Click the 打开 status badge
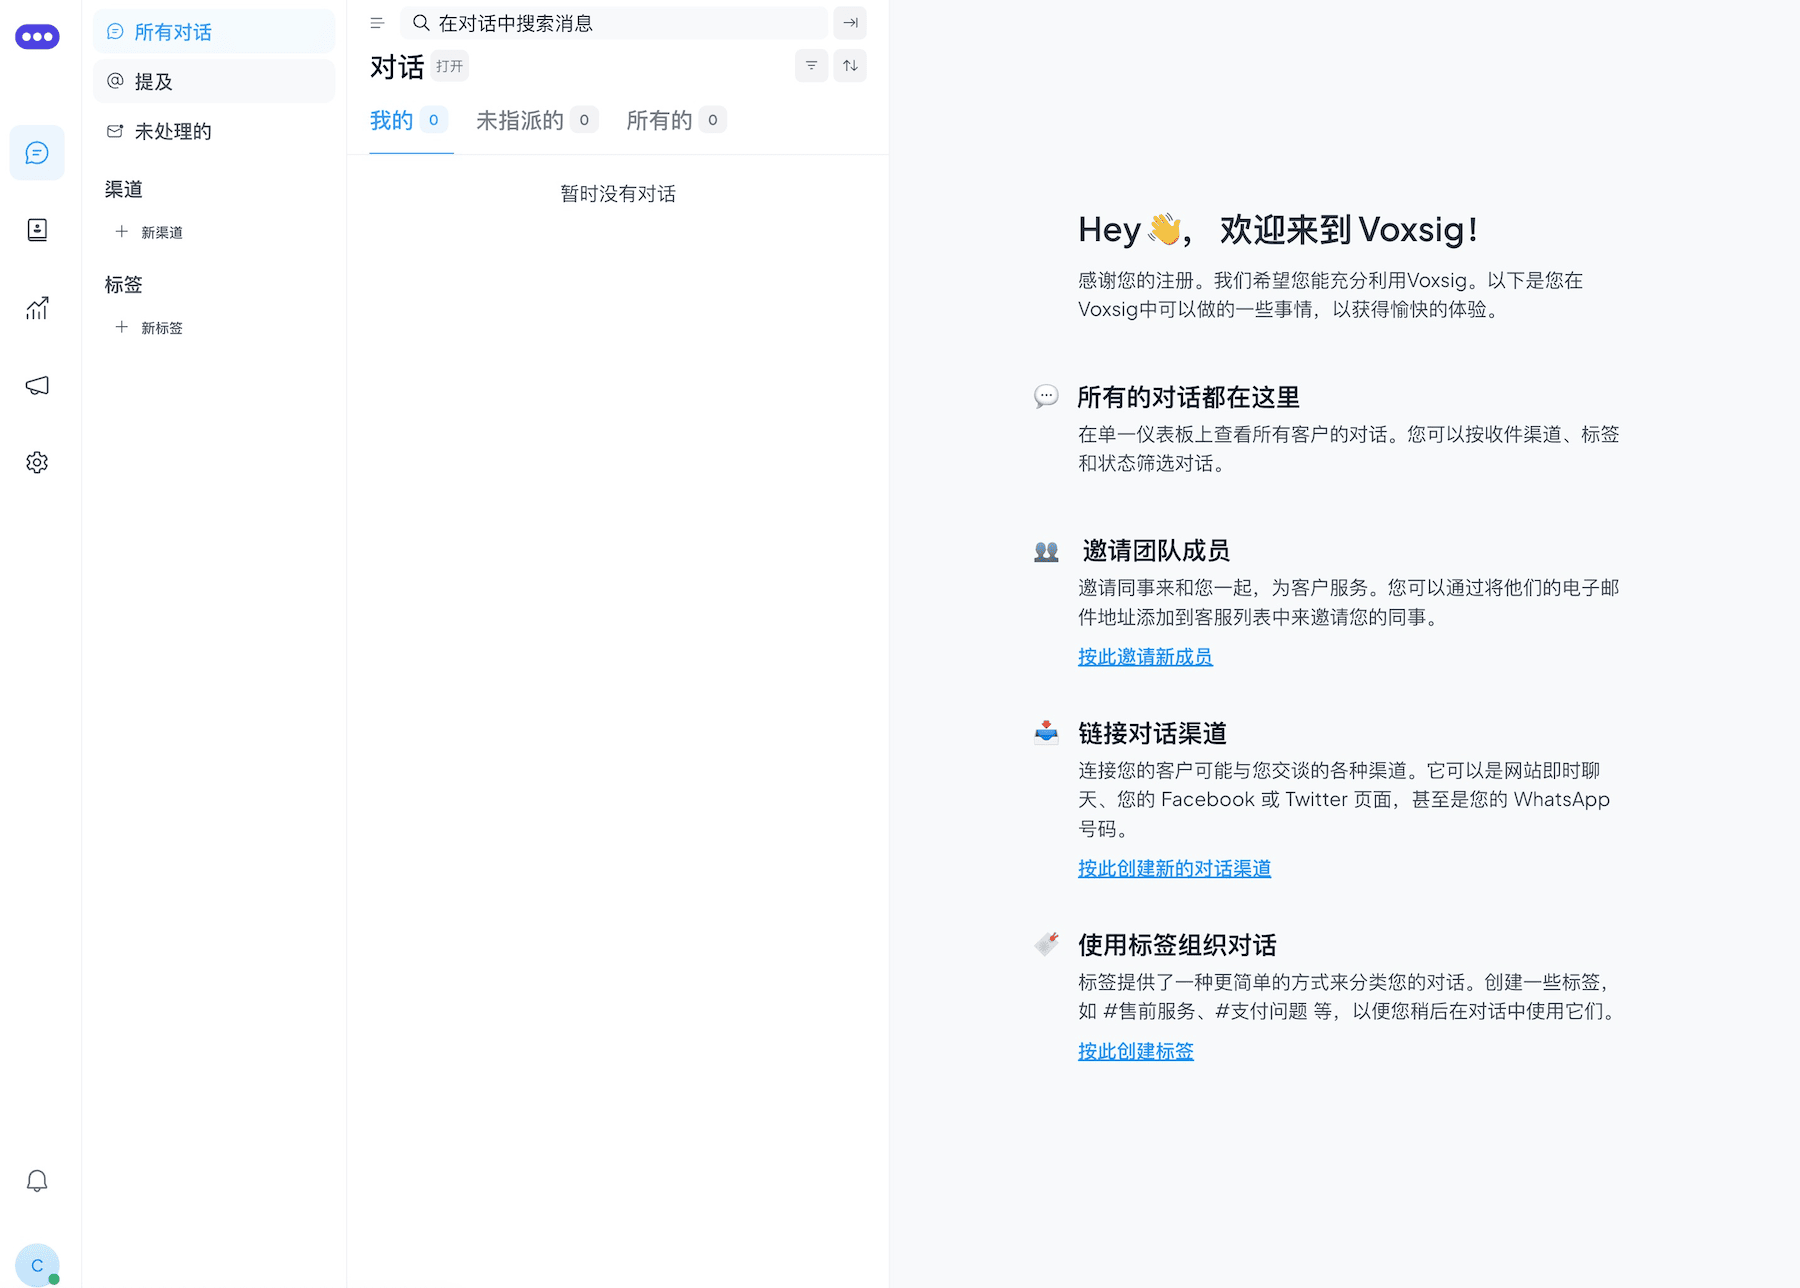This screenshot has height=1288, width=1800. (x=450, y=66)
